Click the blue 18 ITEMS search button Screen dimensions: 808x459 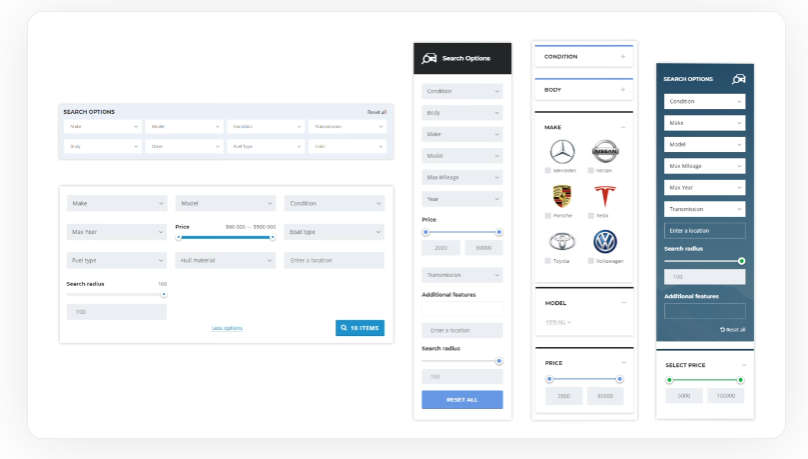pyautogui.click(x=360, y=328)
